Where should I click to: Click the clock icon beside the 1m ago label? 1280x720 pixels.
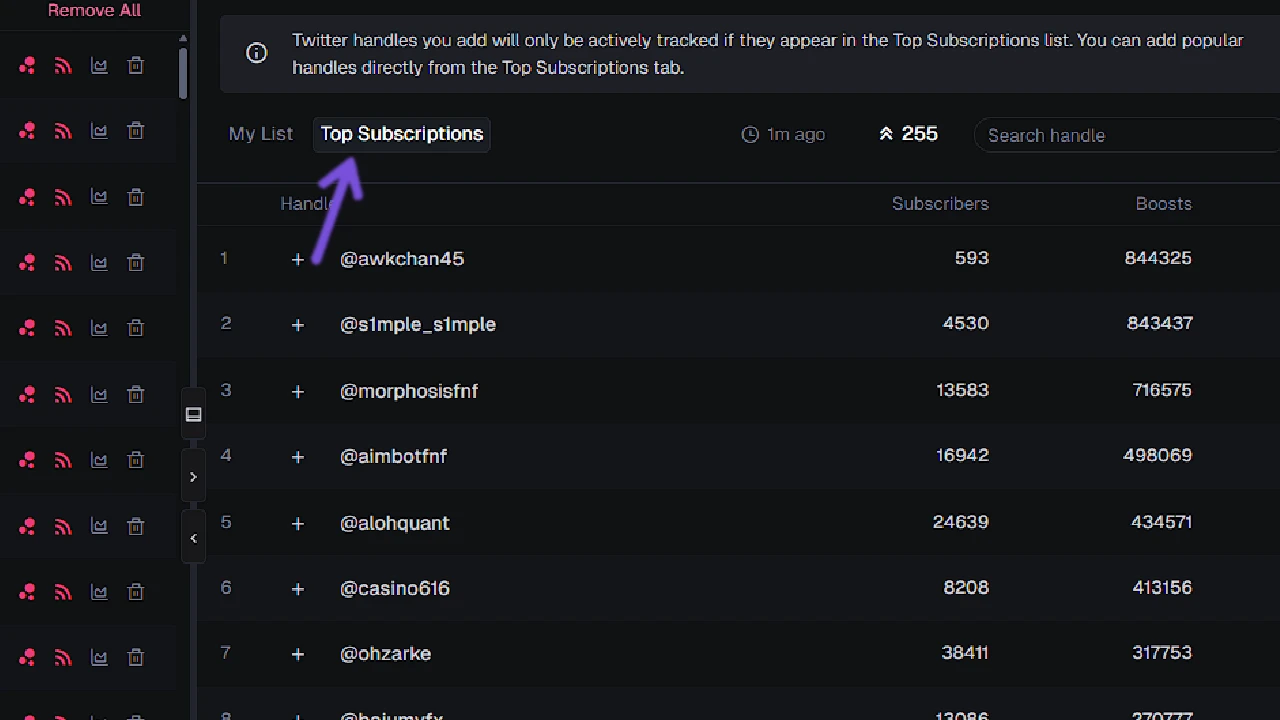(750, 134)
